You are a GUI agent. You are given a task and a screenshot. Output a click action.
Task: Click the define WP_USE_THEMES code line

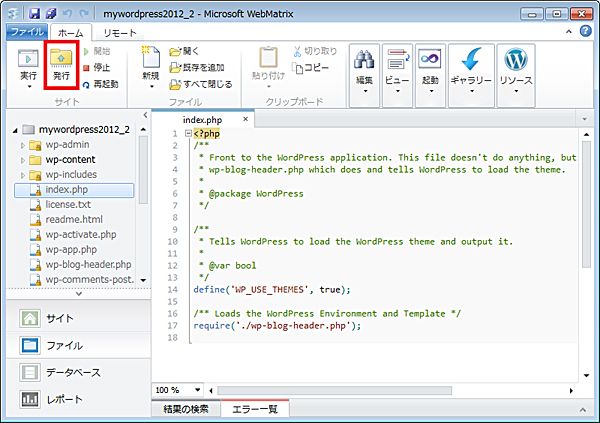coord(272,289)
